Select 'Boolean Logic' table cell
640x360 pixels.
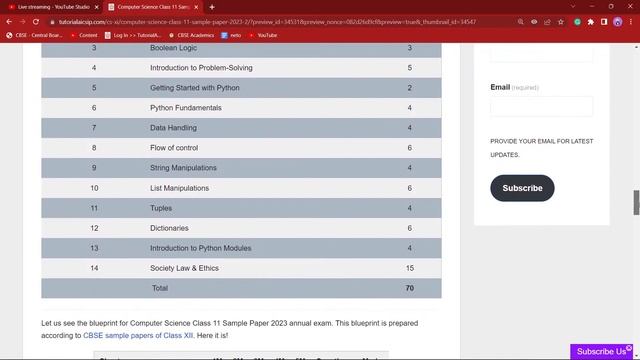click(x=173, y=48)
